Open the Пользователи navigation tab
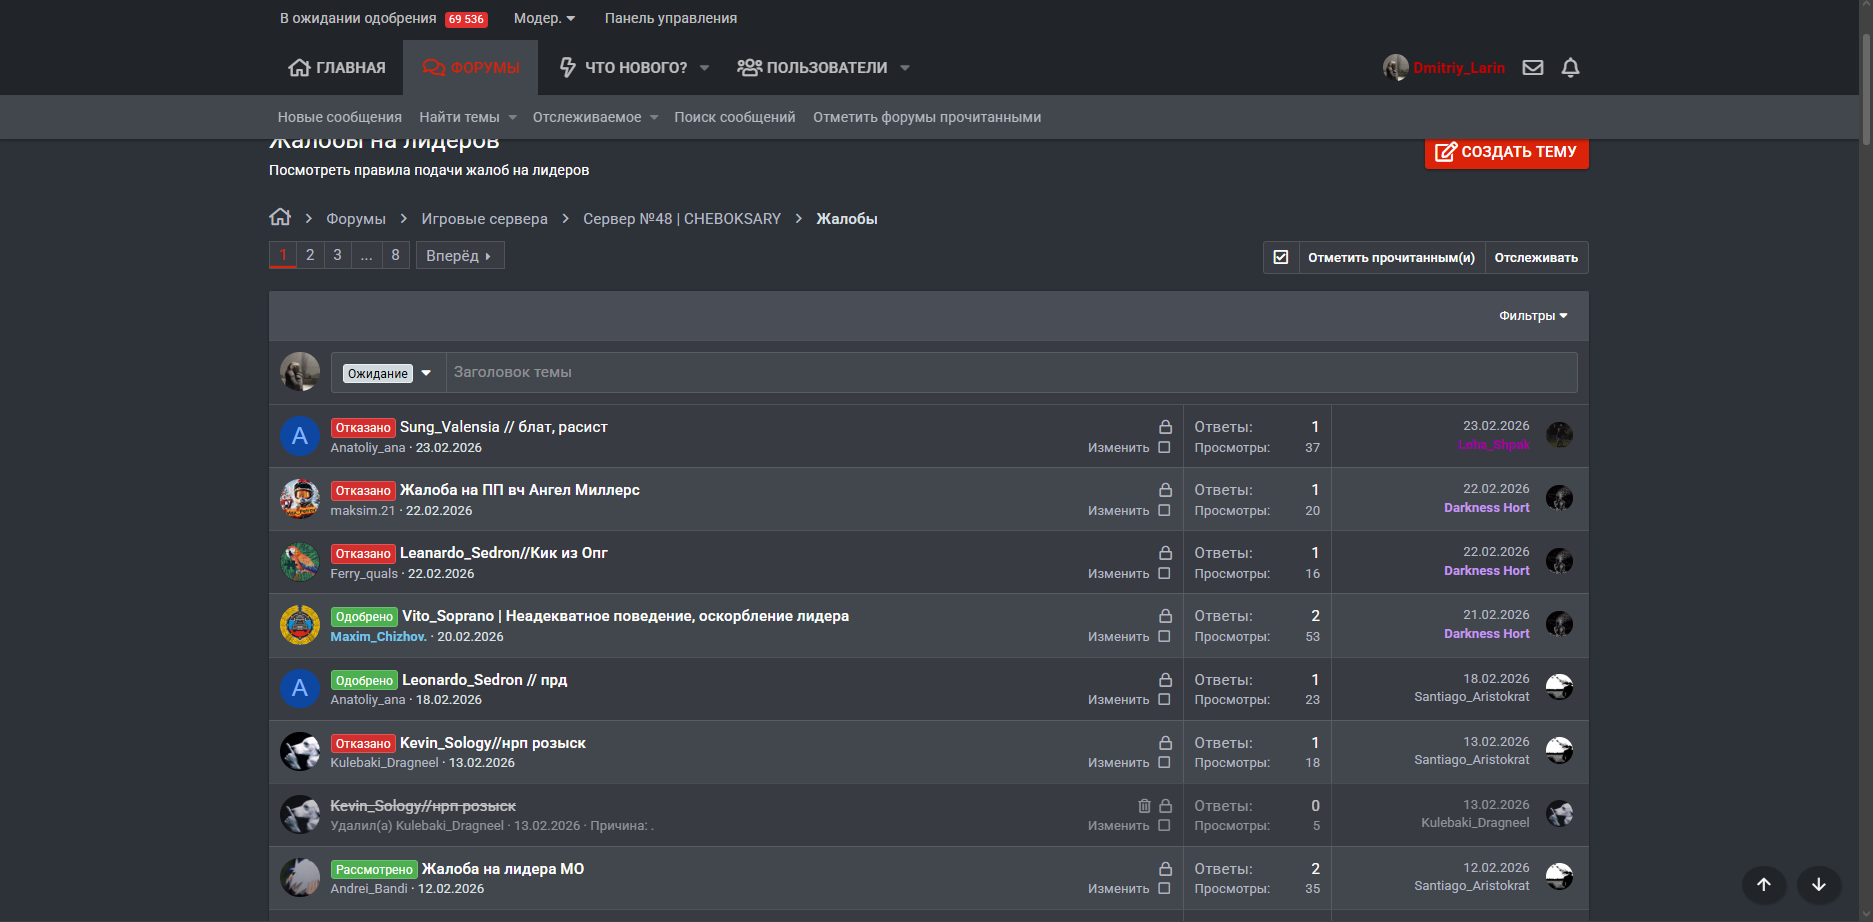Screen dimensions: 1873x922 point(823,68)
